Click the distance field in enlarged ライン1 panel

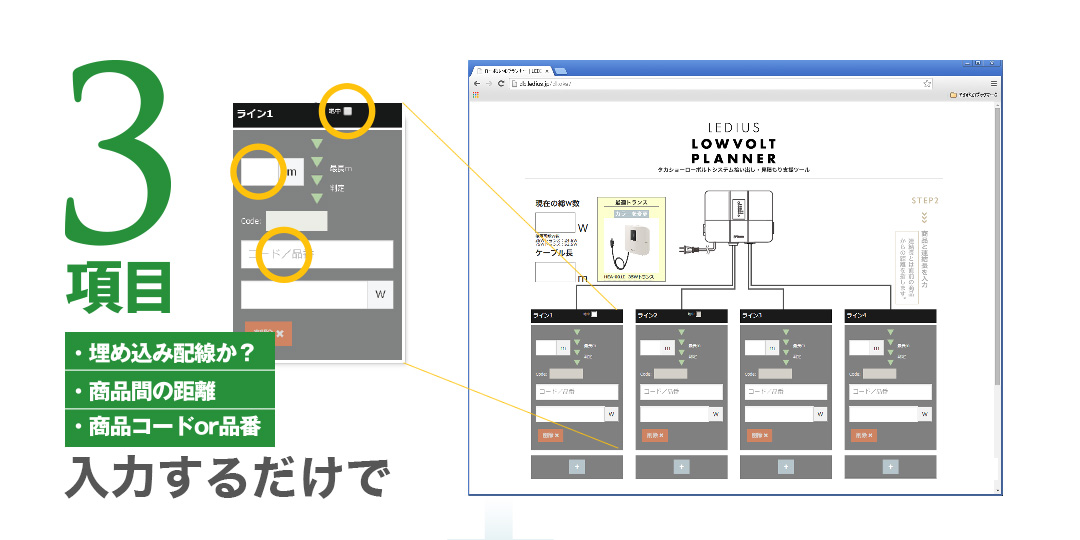(x=260, y=172)
